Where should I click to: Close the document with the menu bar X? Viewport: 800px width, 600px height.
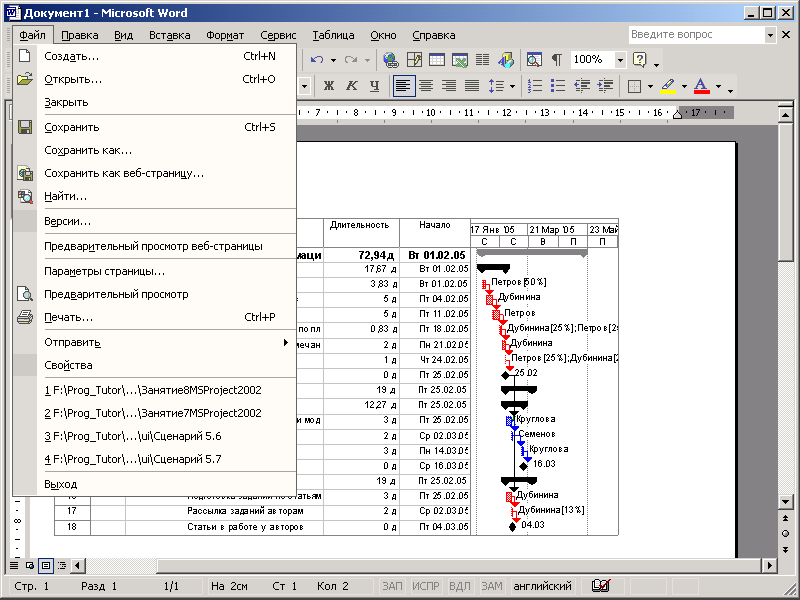tap(786, 35)
